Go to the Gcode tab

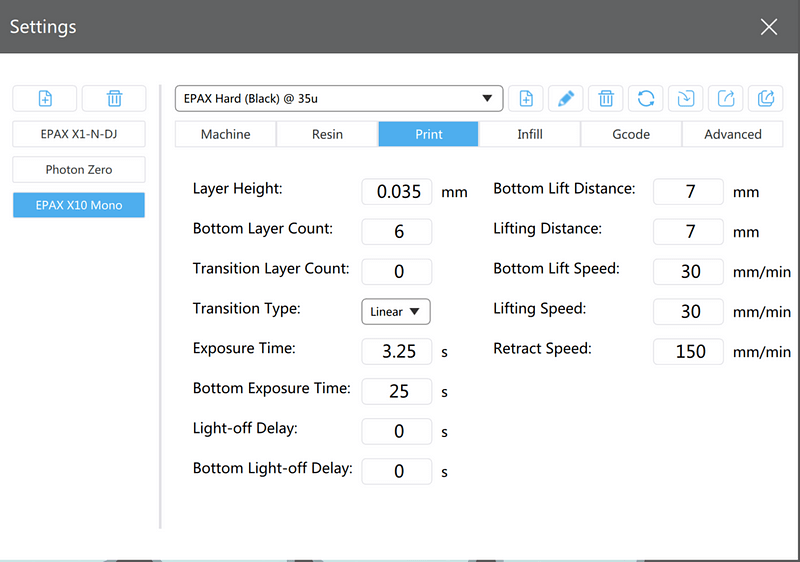631,134
